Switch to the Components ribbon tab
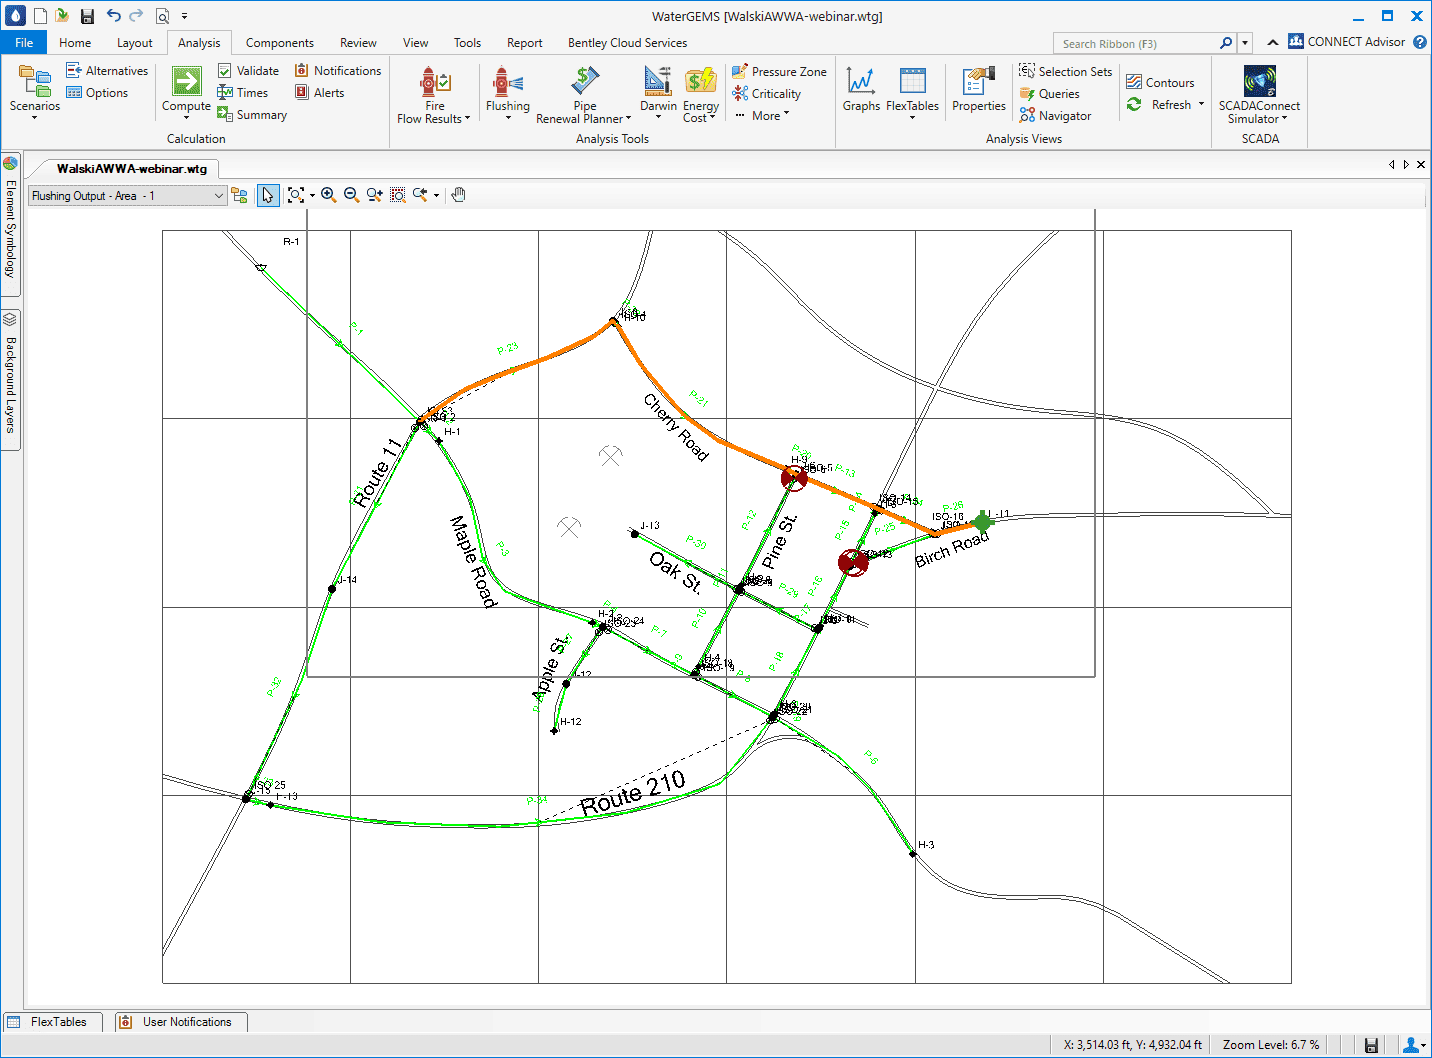This screenshot has width=1432, height=1058. 280,43
